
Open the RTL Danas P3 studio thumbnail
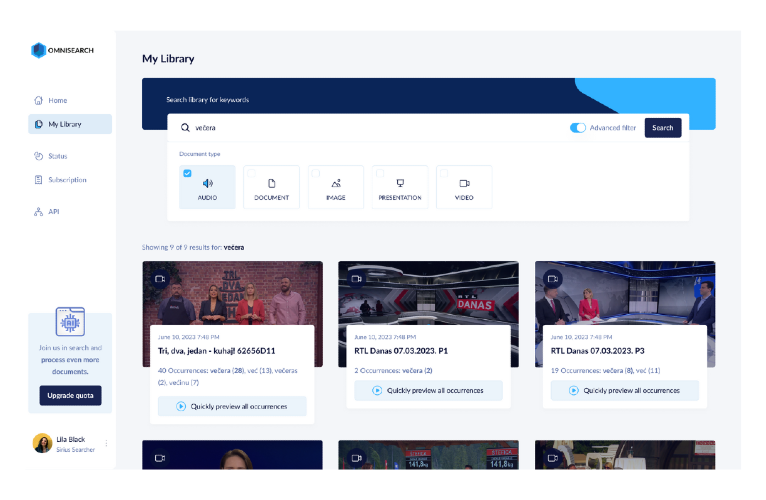[x=625, y=293]
